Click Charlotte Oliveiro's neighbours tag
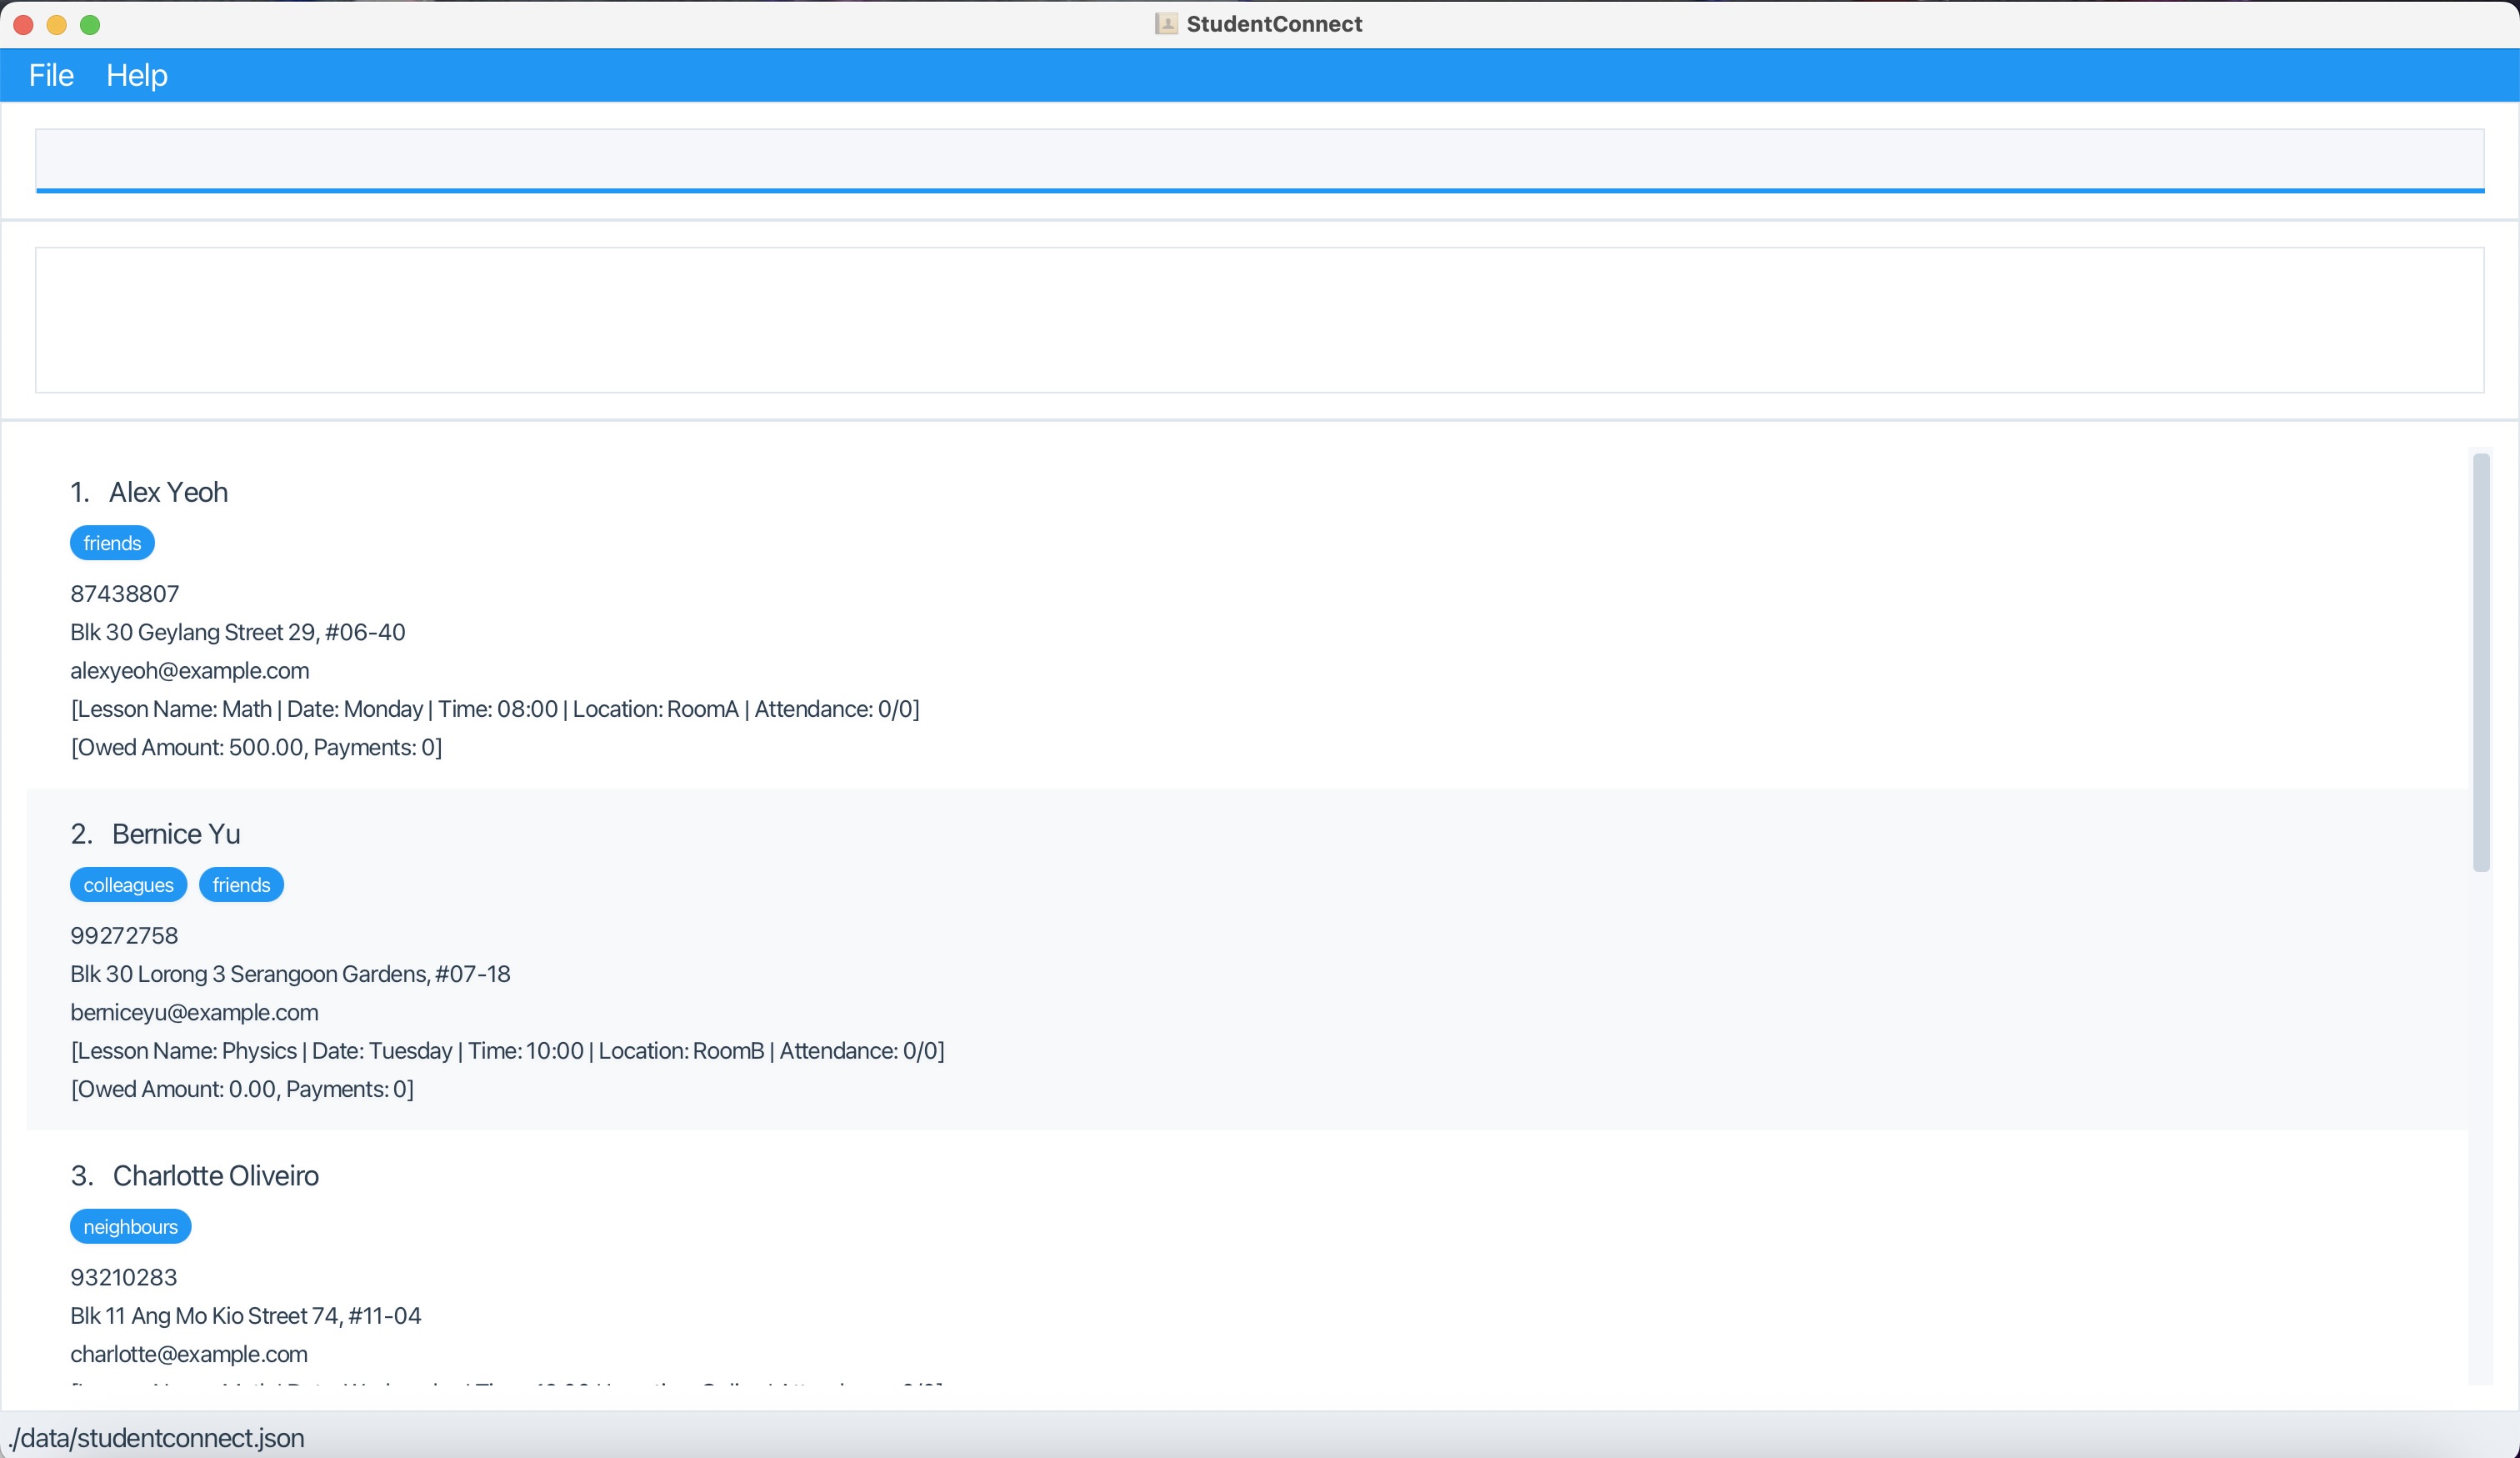The width and height of the screenshot is (2520, 1458). pos(130,1227)
